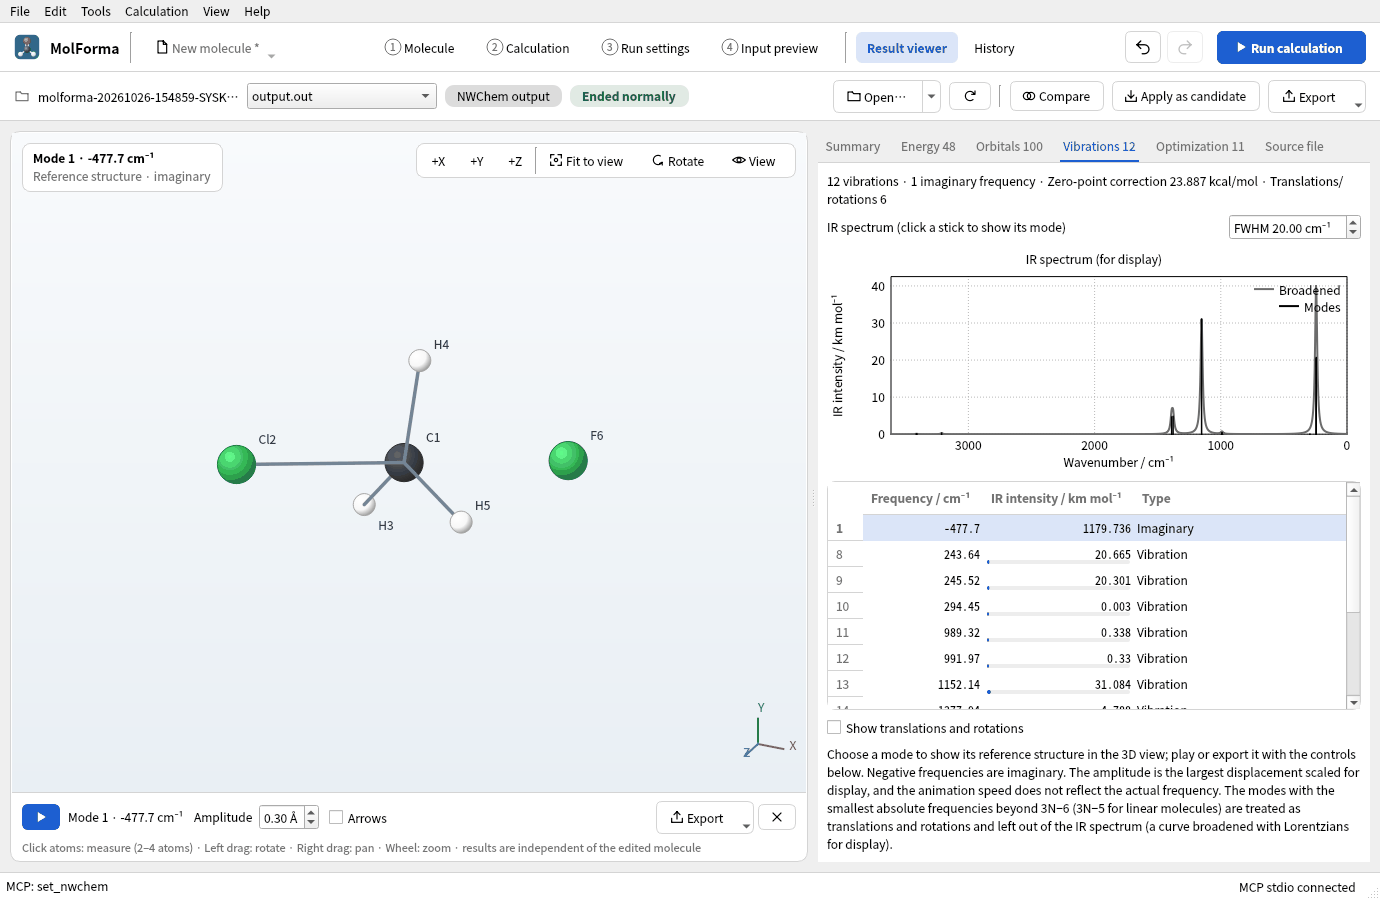Align view along +X axis
The height and width of the screenshot is (900, 1380).
pos(438,161)
